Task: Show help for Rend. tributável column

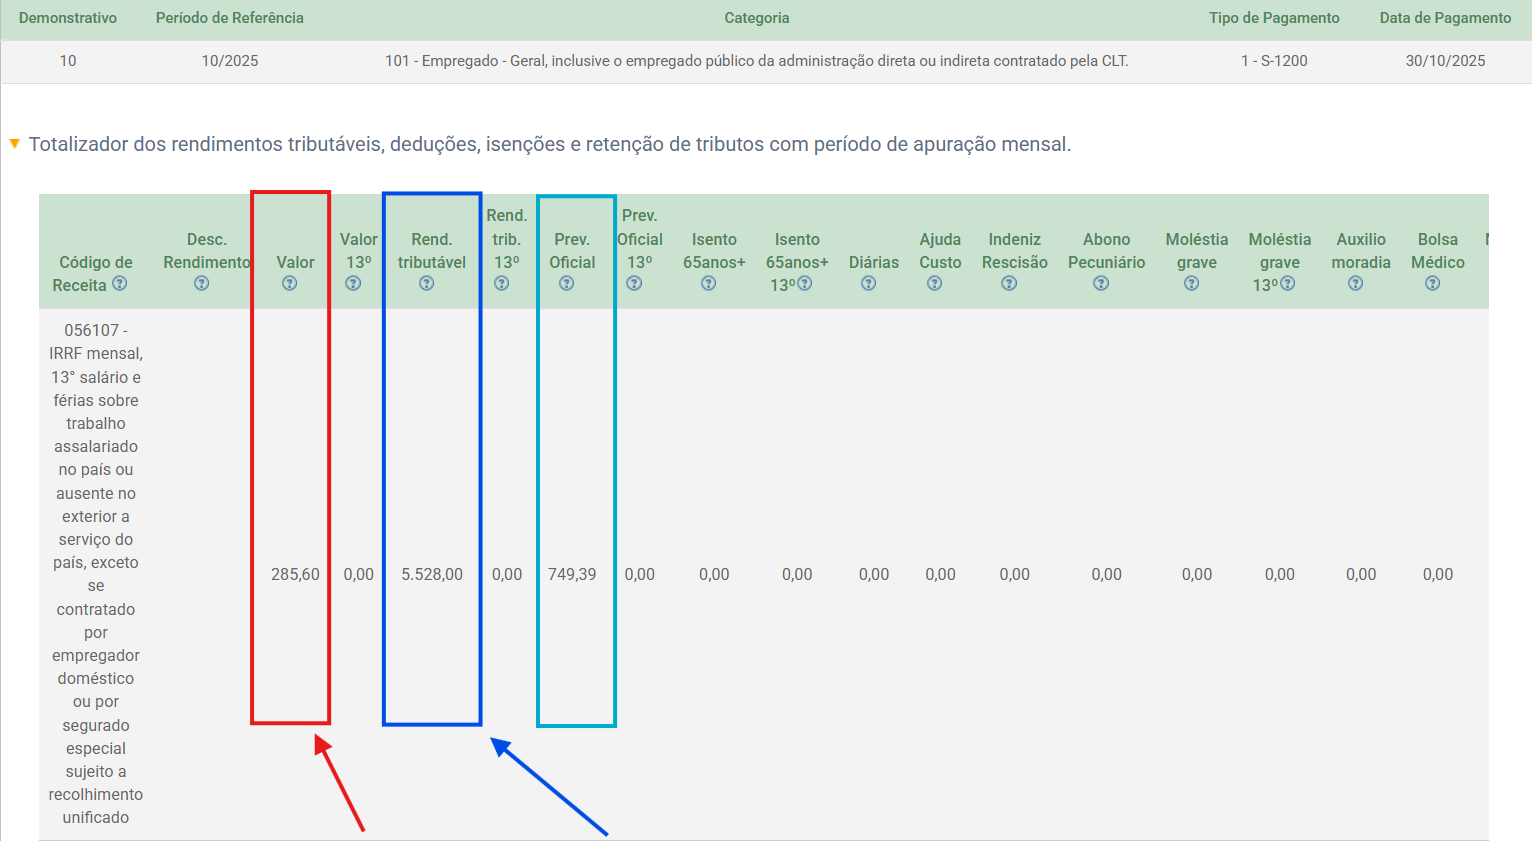Action: [427, 284]
